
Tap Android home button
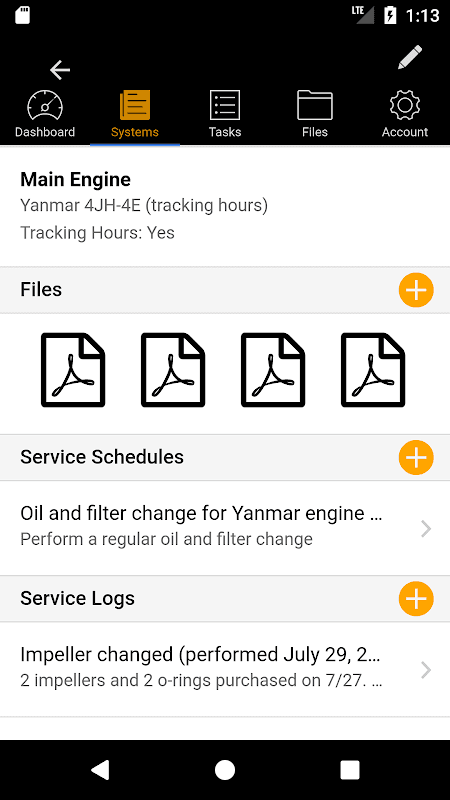[224, 769]
